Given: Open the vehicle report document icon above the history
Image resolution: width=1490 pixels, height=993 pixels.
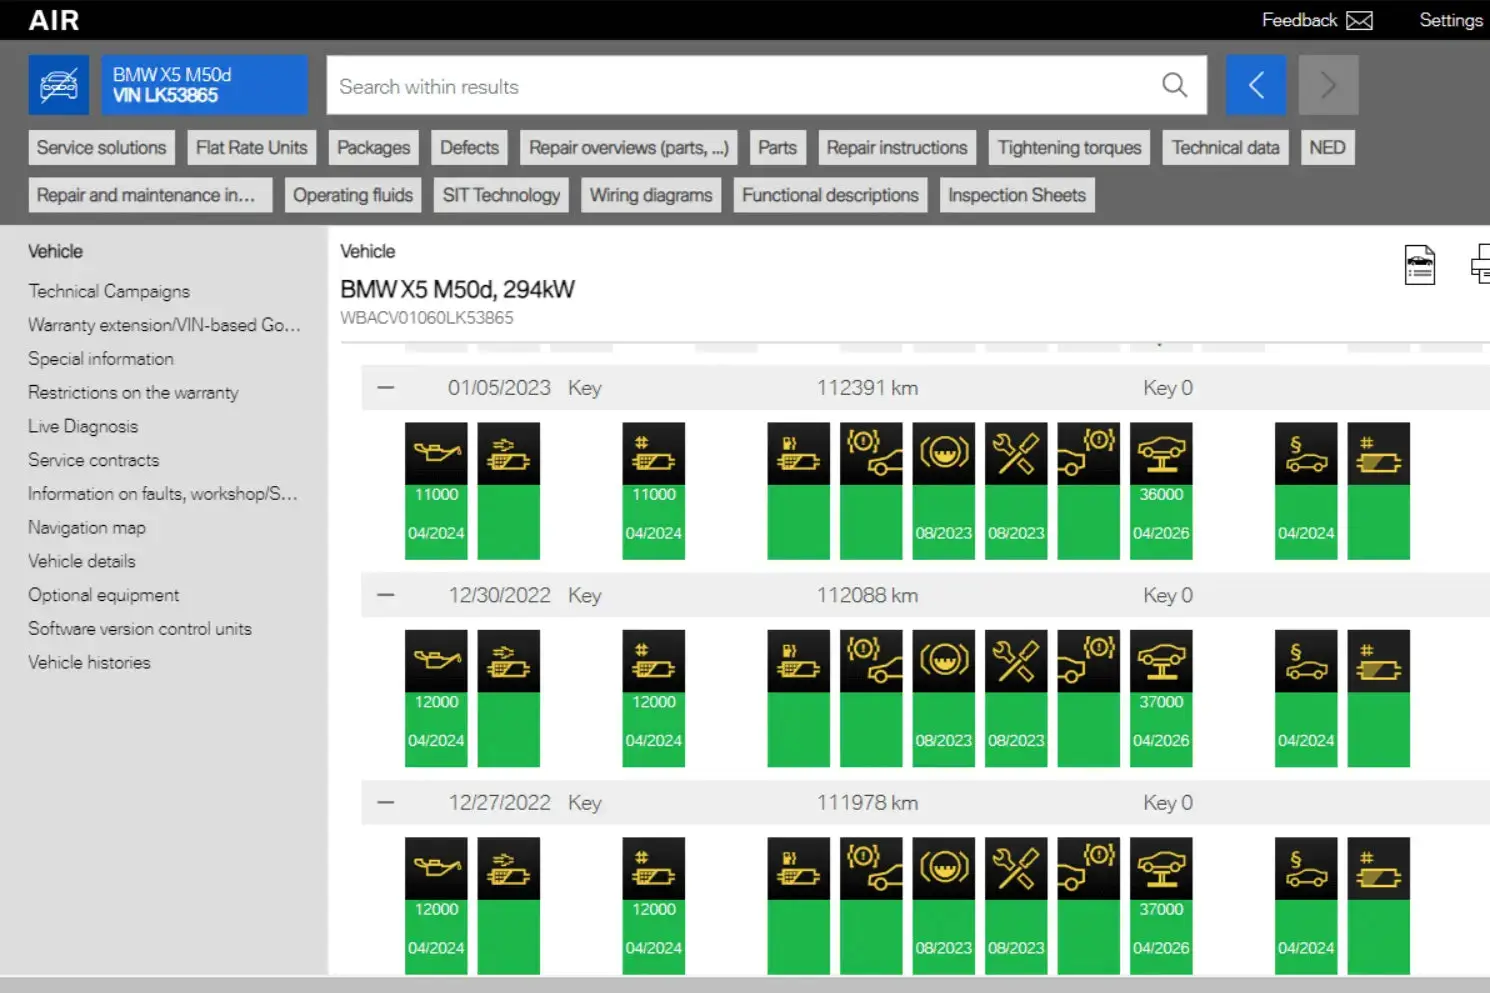Looking at the screenshot, I should tap(1420, 263).
